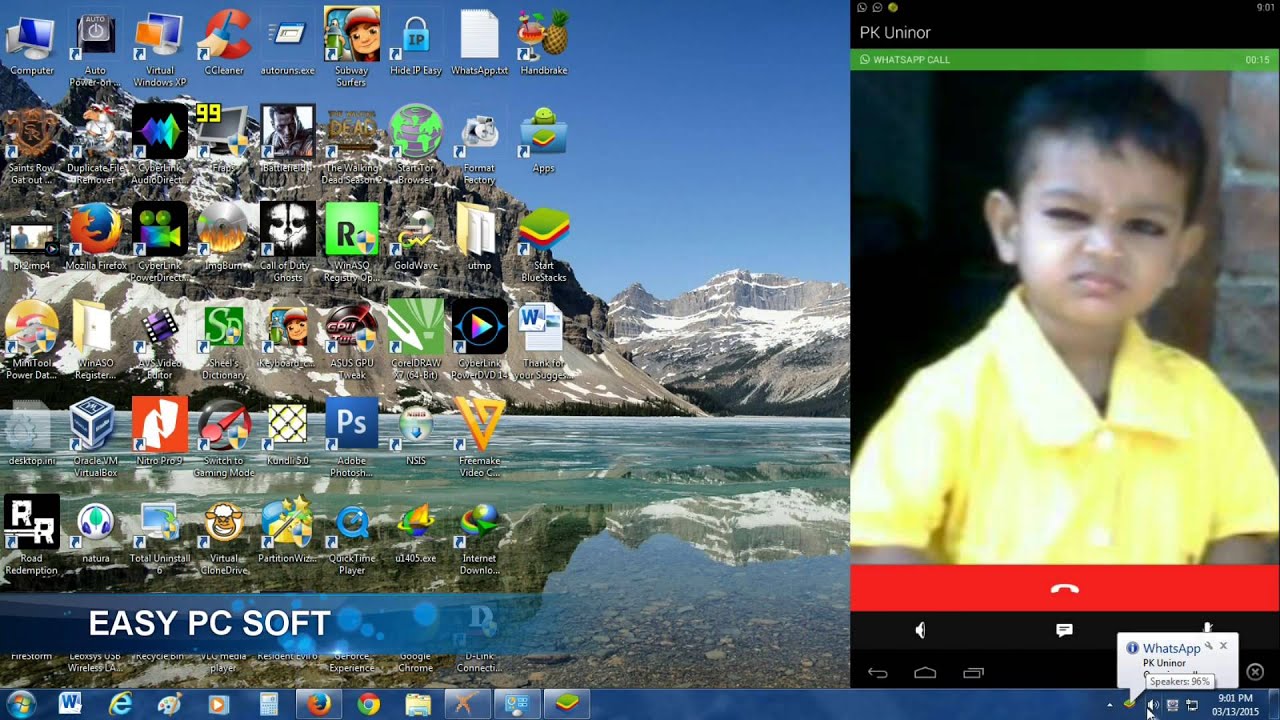
Task: Switch to BlueStacks in the taskbar
Action: 567,704
